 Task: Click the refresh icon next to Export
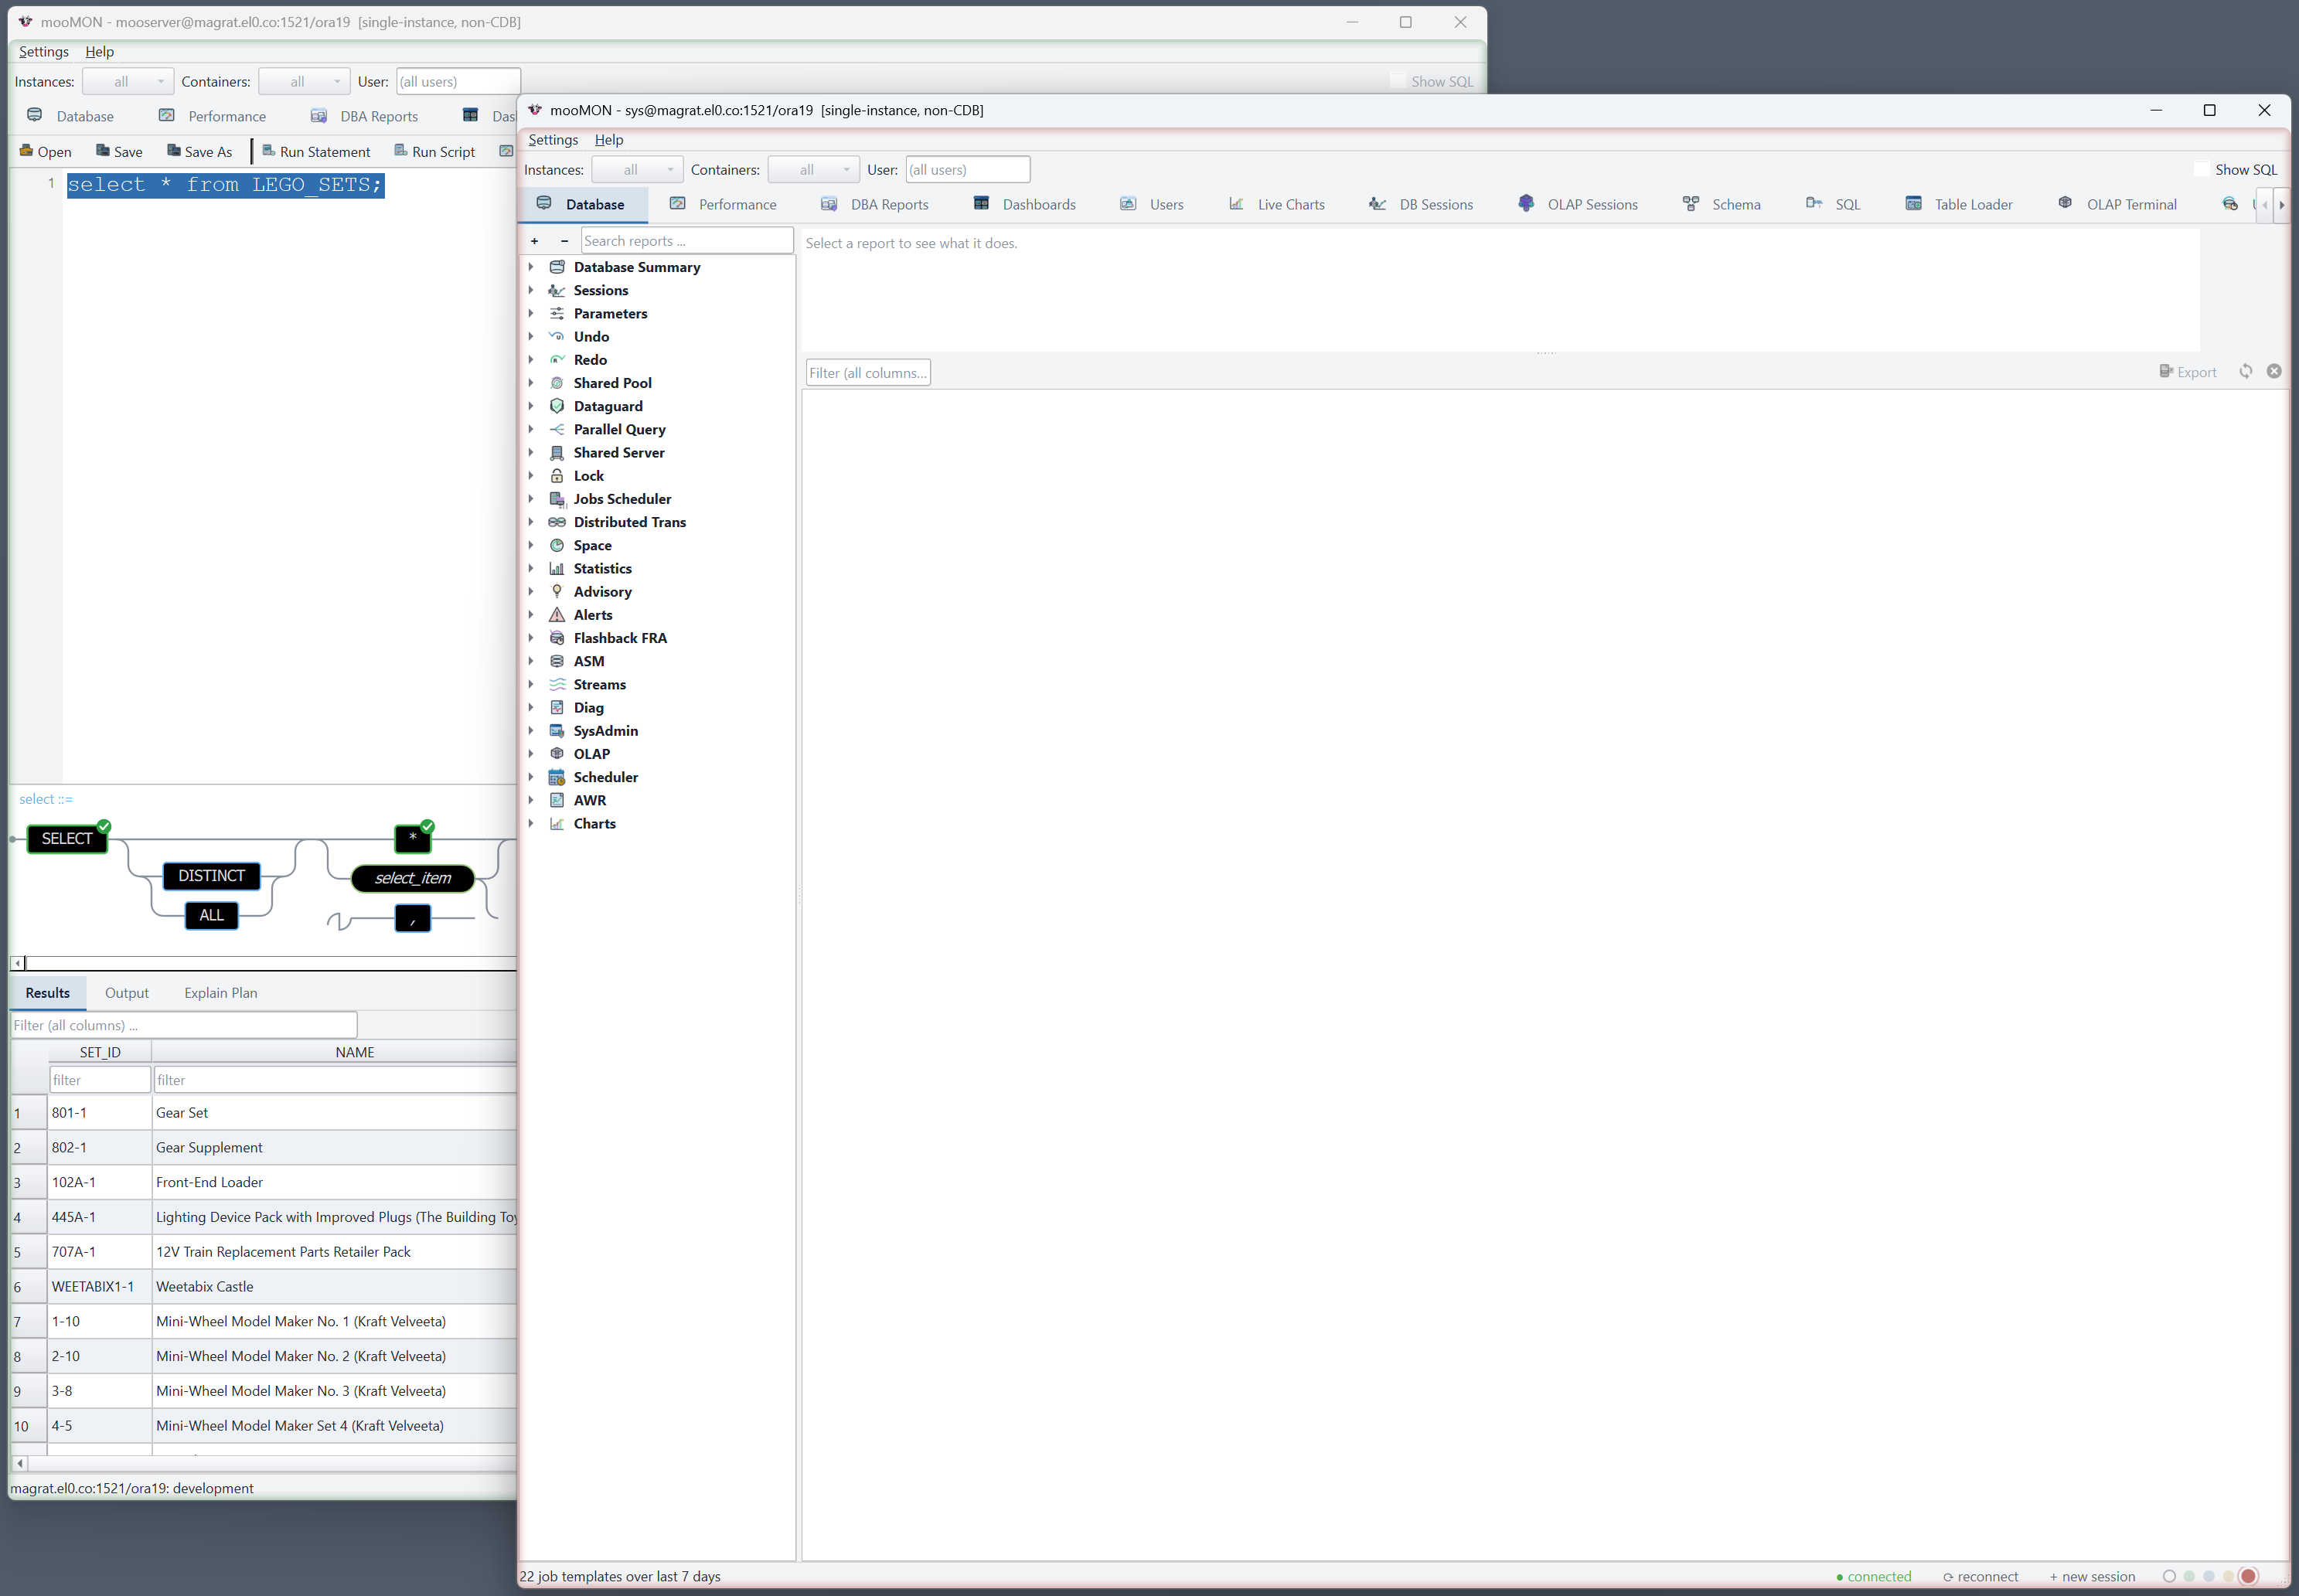pyautogui.click(x=2246, y=371)
